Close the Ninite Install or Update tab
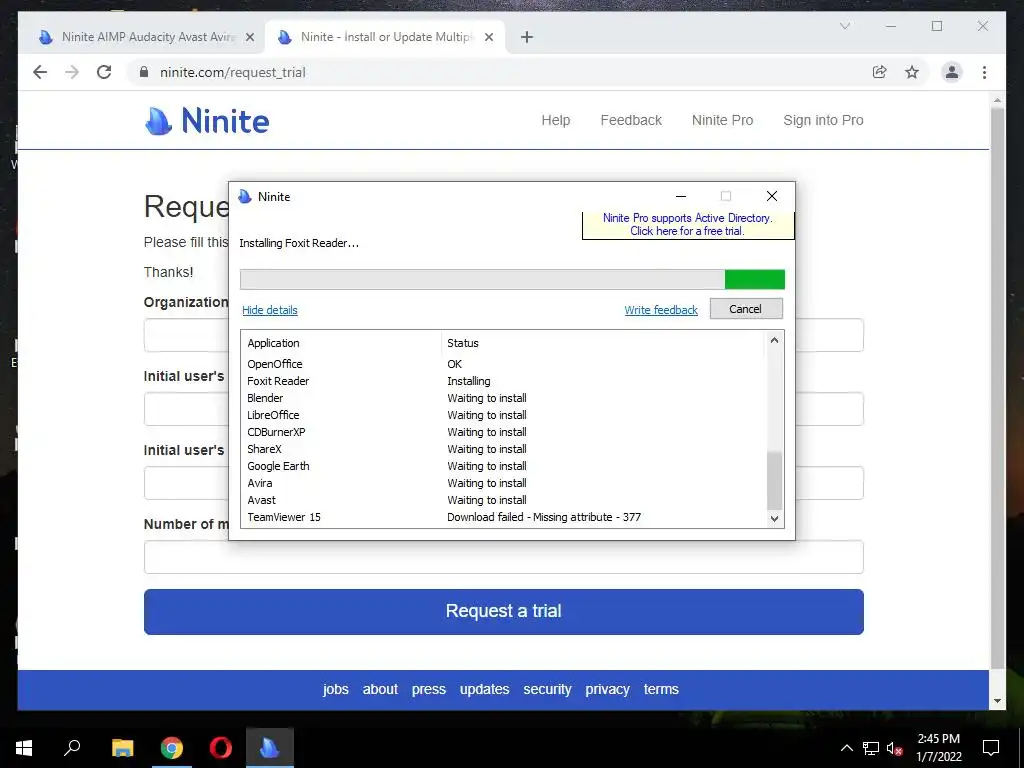 (488, 37)
